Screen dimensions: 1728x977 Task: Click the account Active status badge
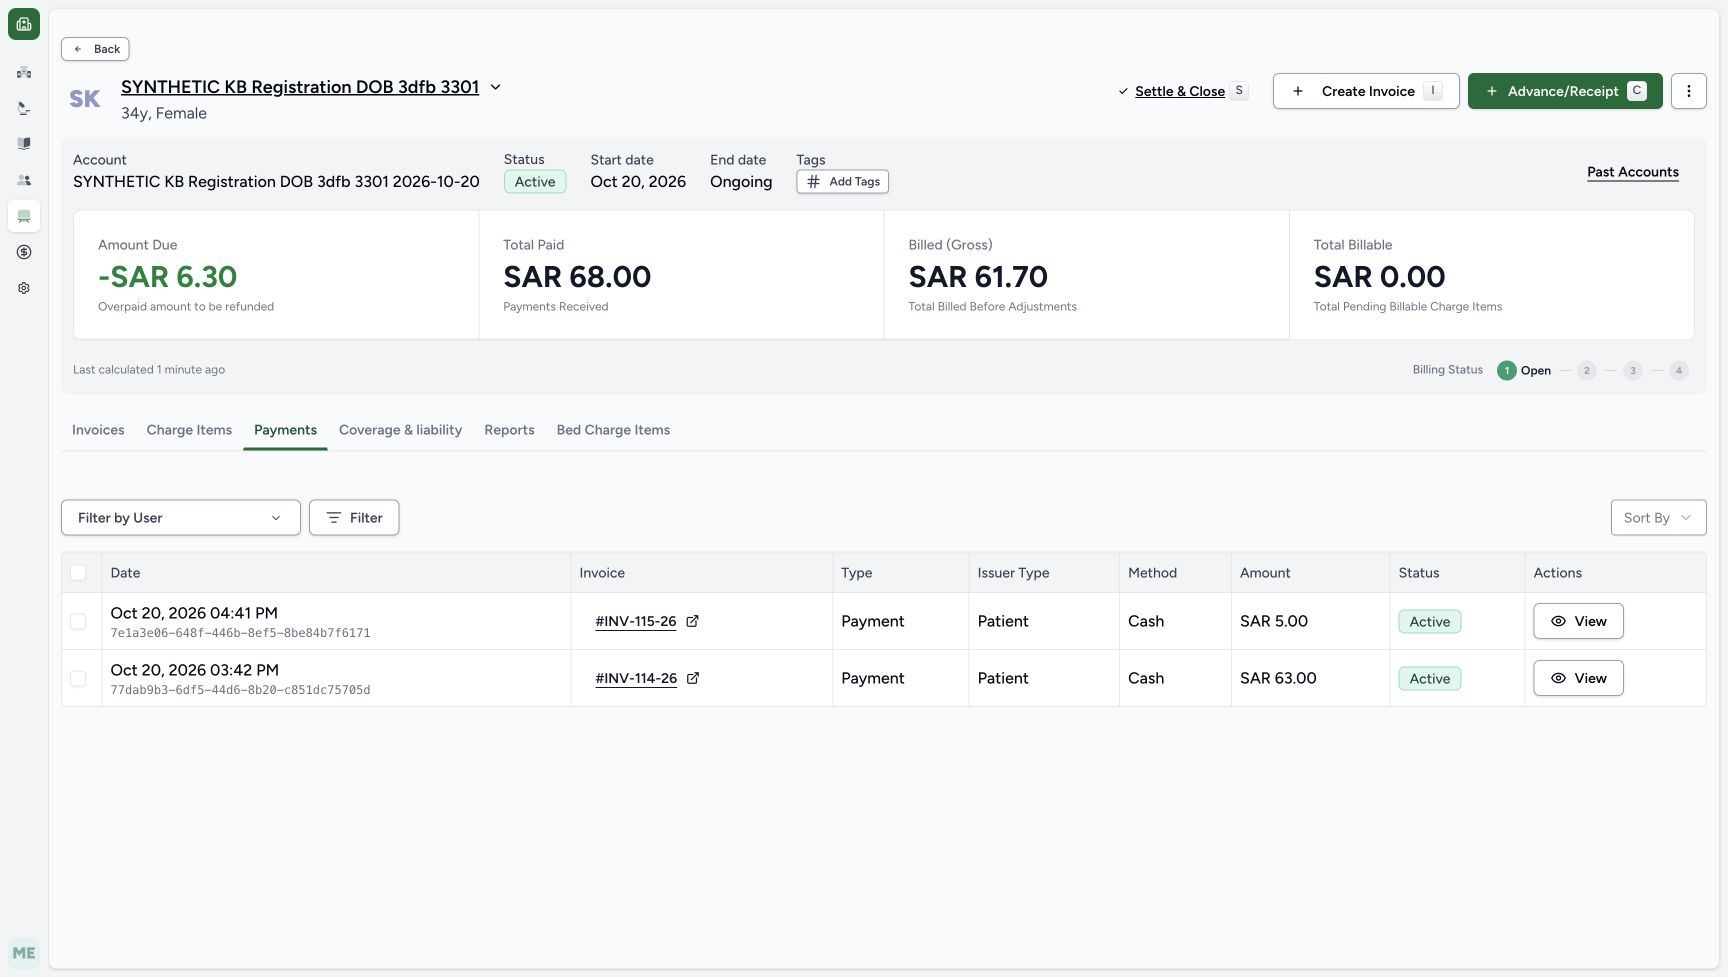point(535,182)
